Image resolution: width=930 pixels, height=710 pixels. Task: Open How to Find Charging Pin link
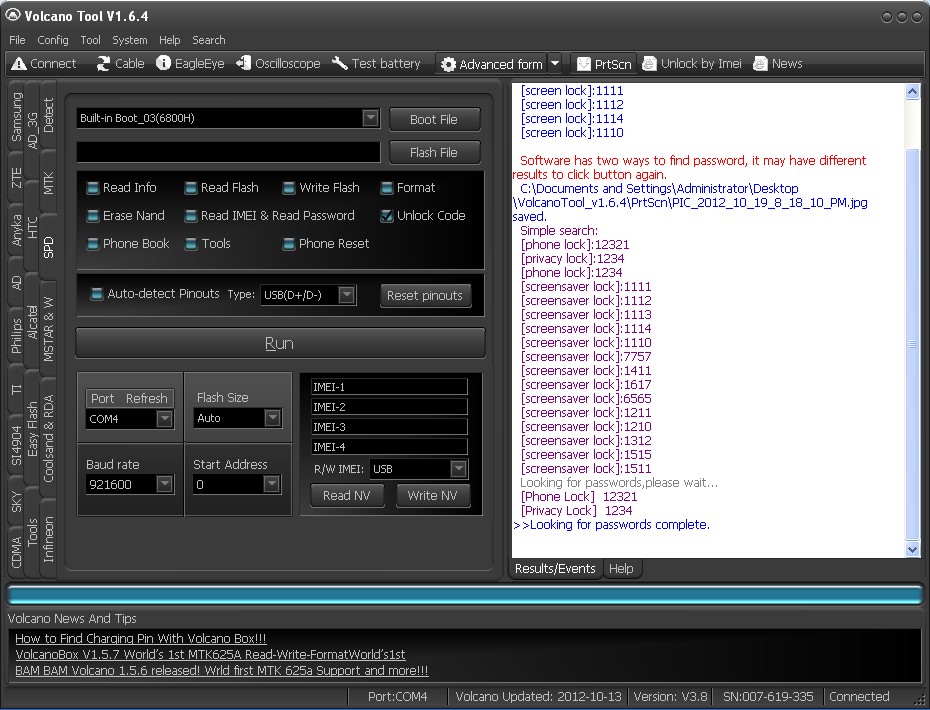pos(141,638)
